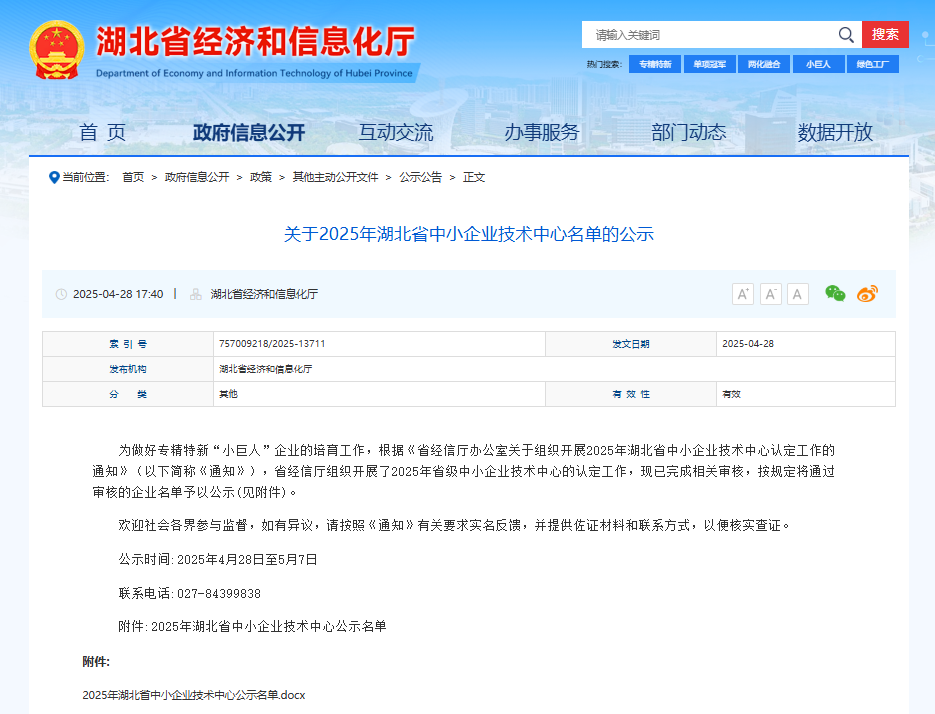Click the clock icon next to publish time
935x714 pixels.
[60, 293]
